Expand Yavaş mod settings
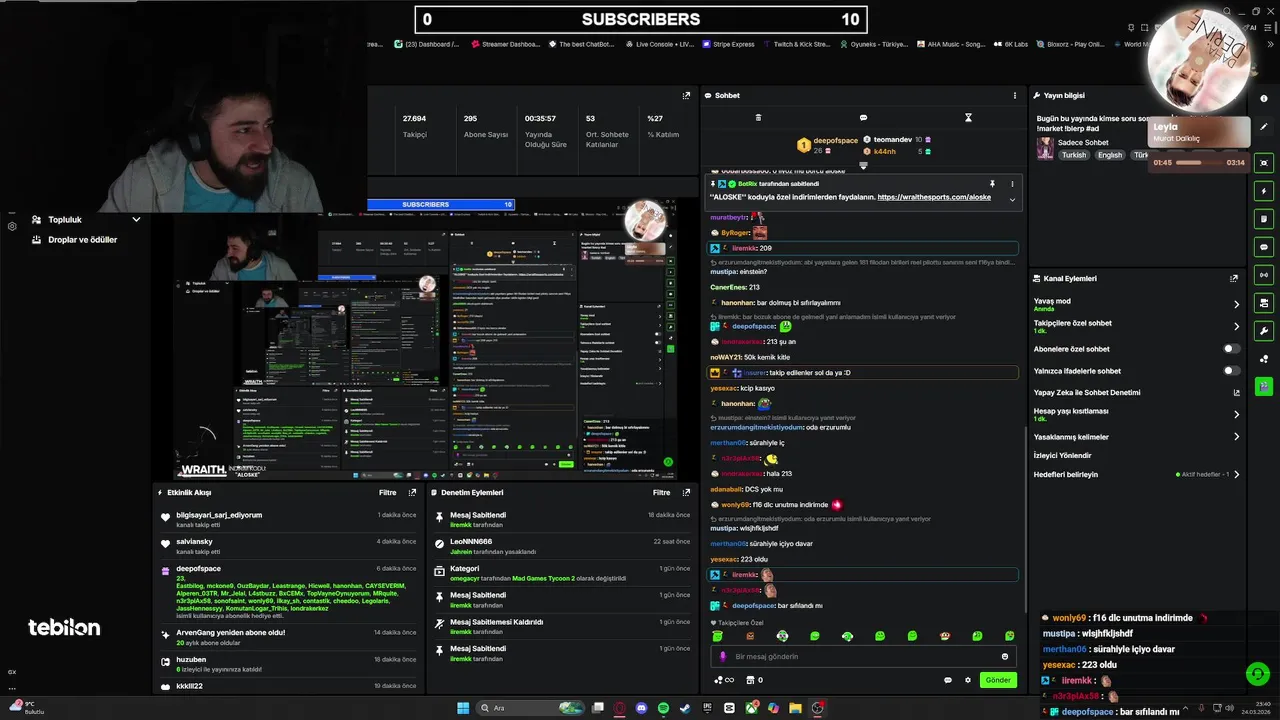 click(x=1236, y=305)
